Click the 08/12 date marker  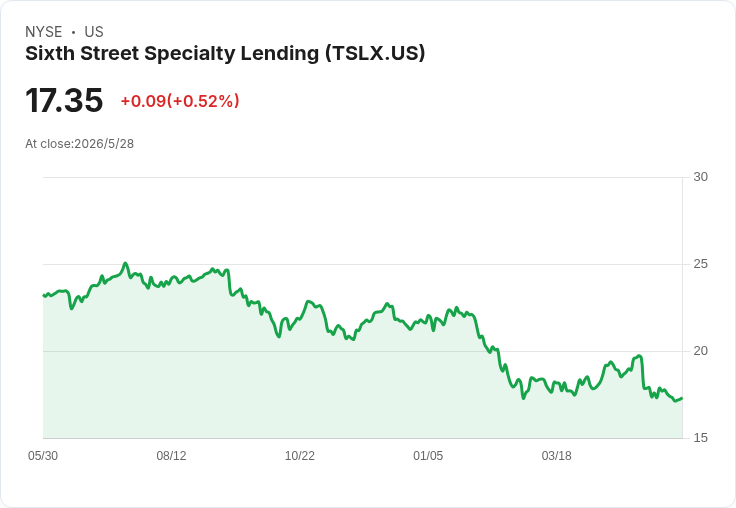click(171, 455)
